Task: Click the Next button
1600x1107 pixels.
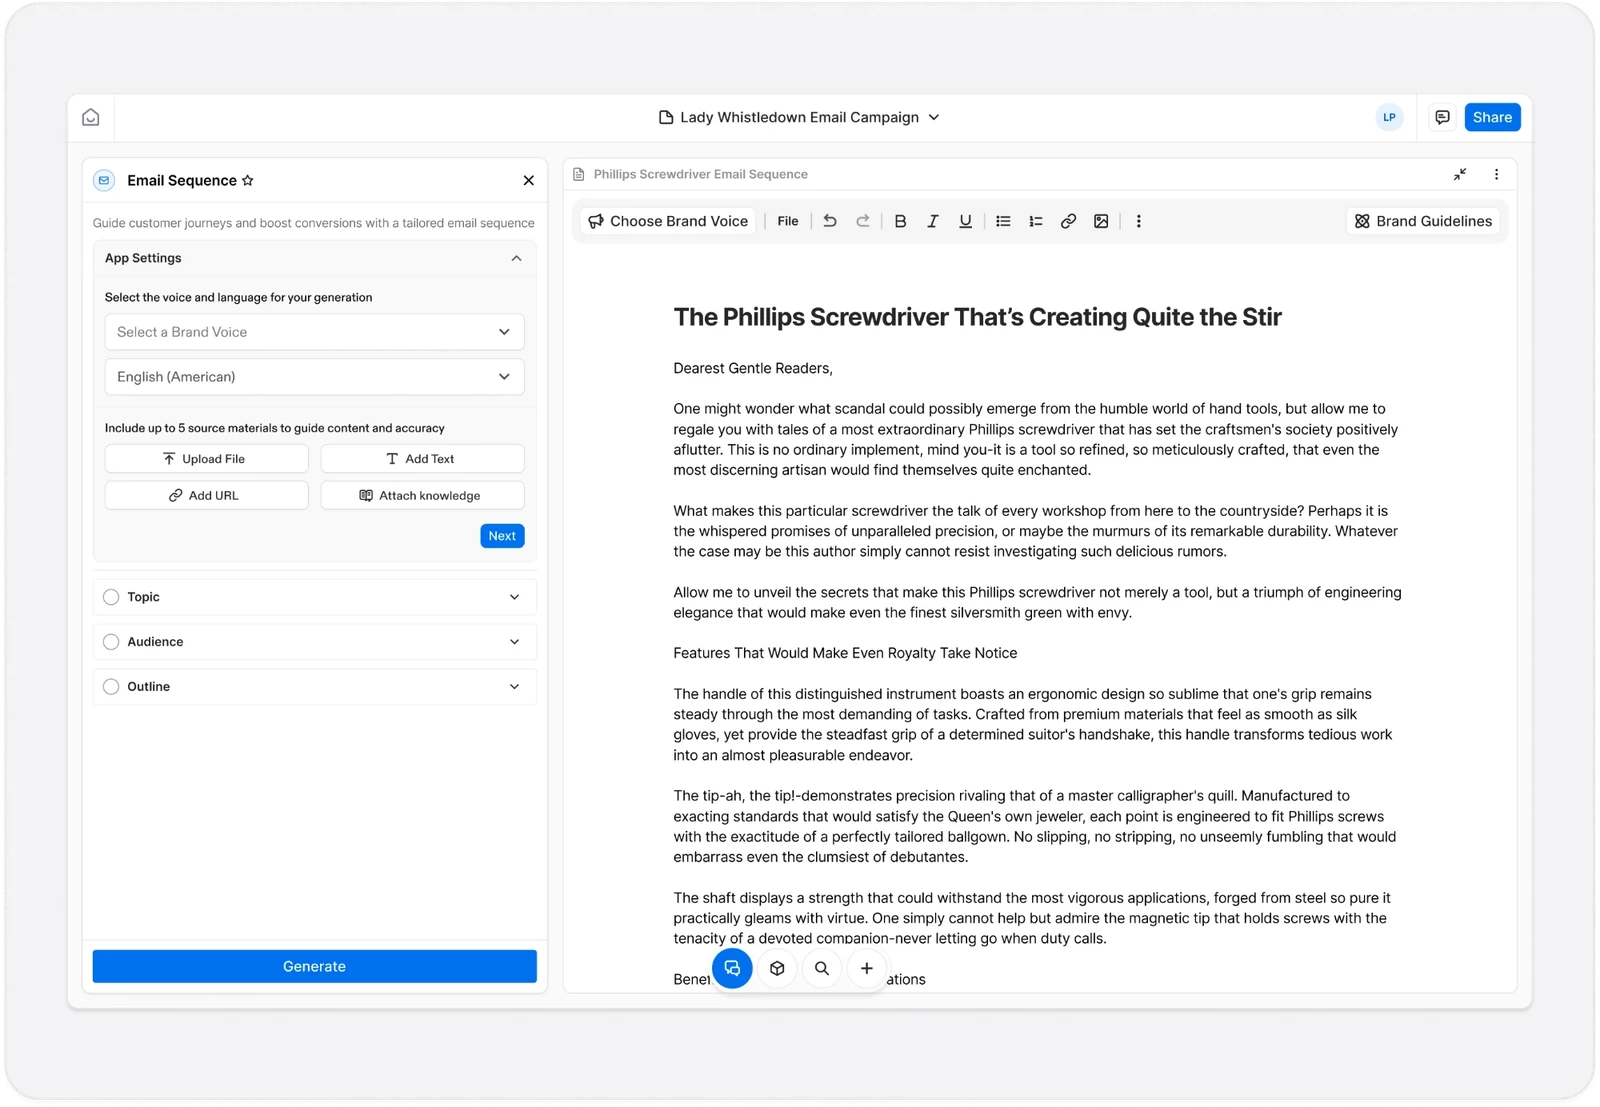Action: point(502,536)
